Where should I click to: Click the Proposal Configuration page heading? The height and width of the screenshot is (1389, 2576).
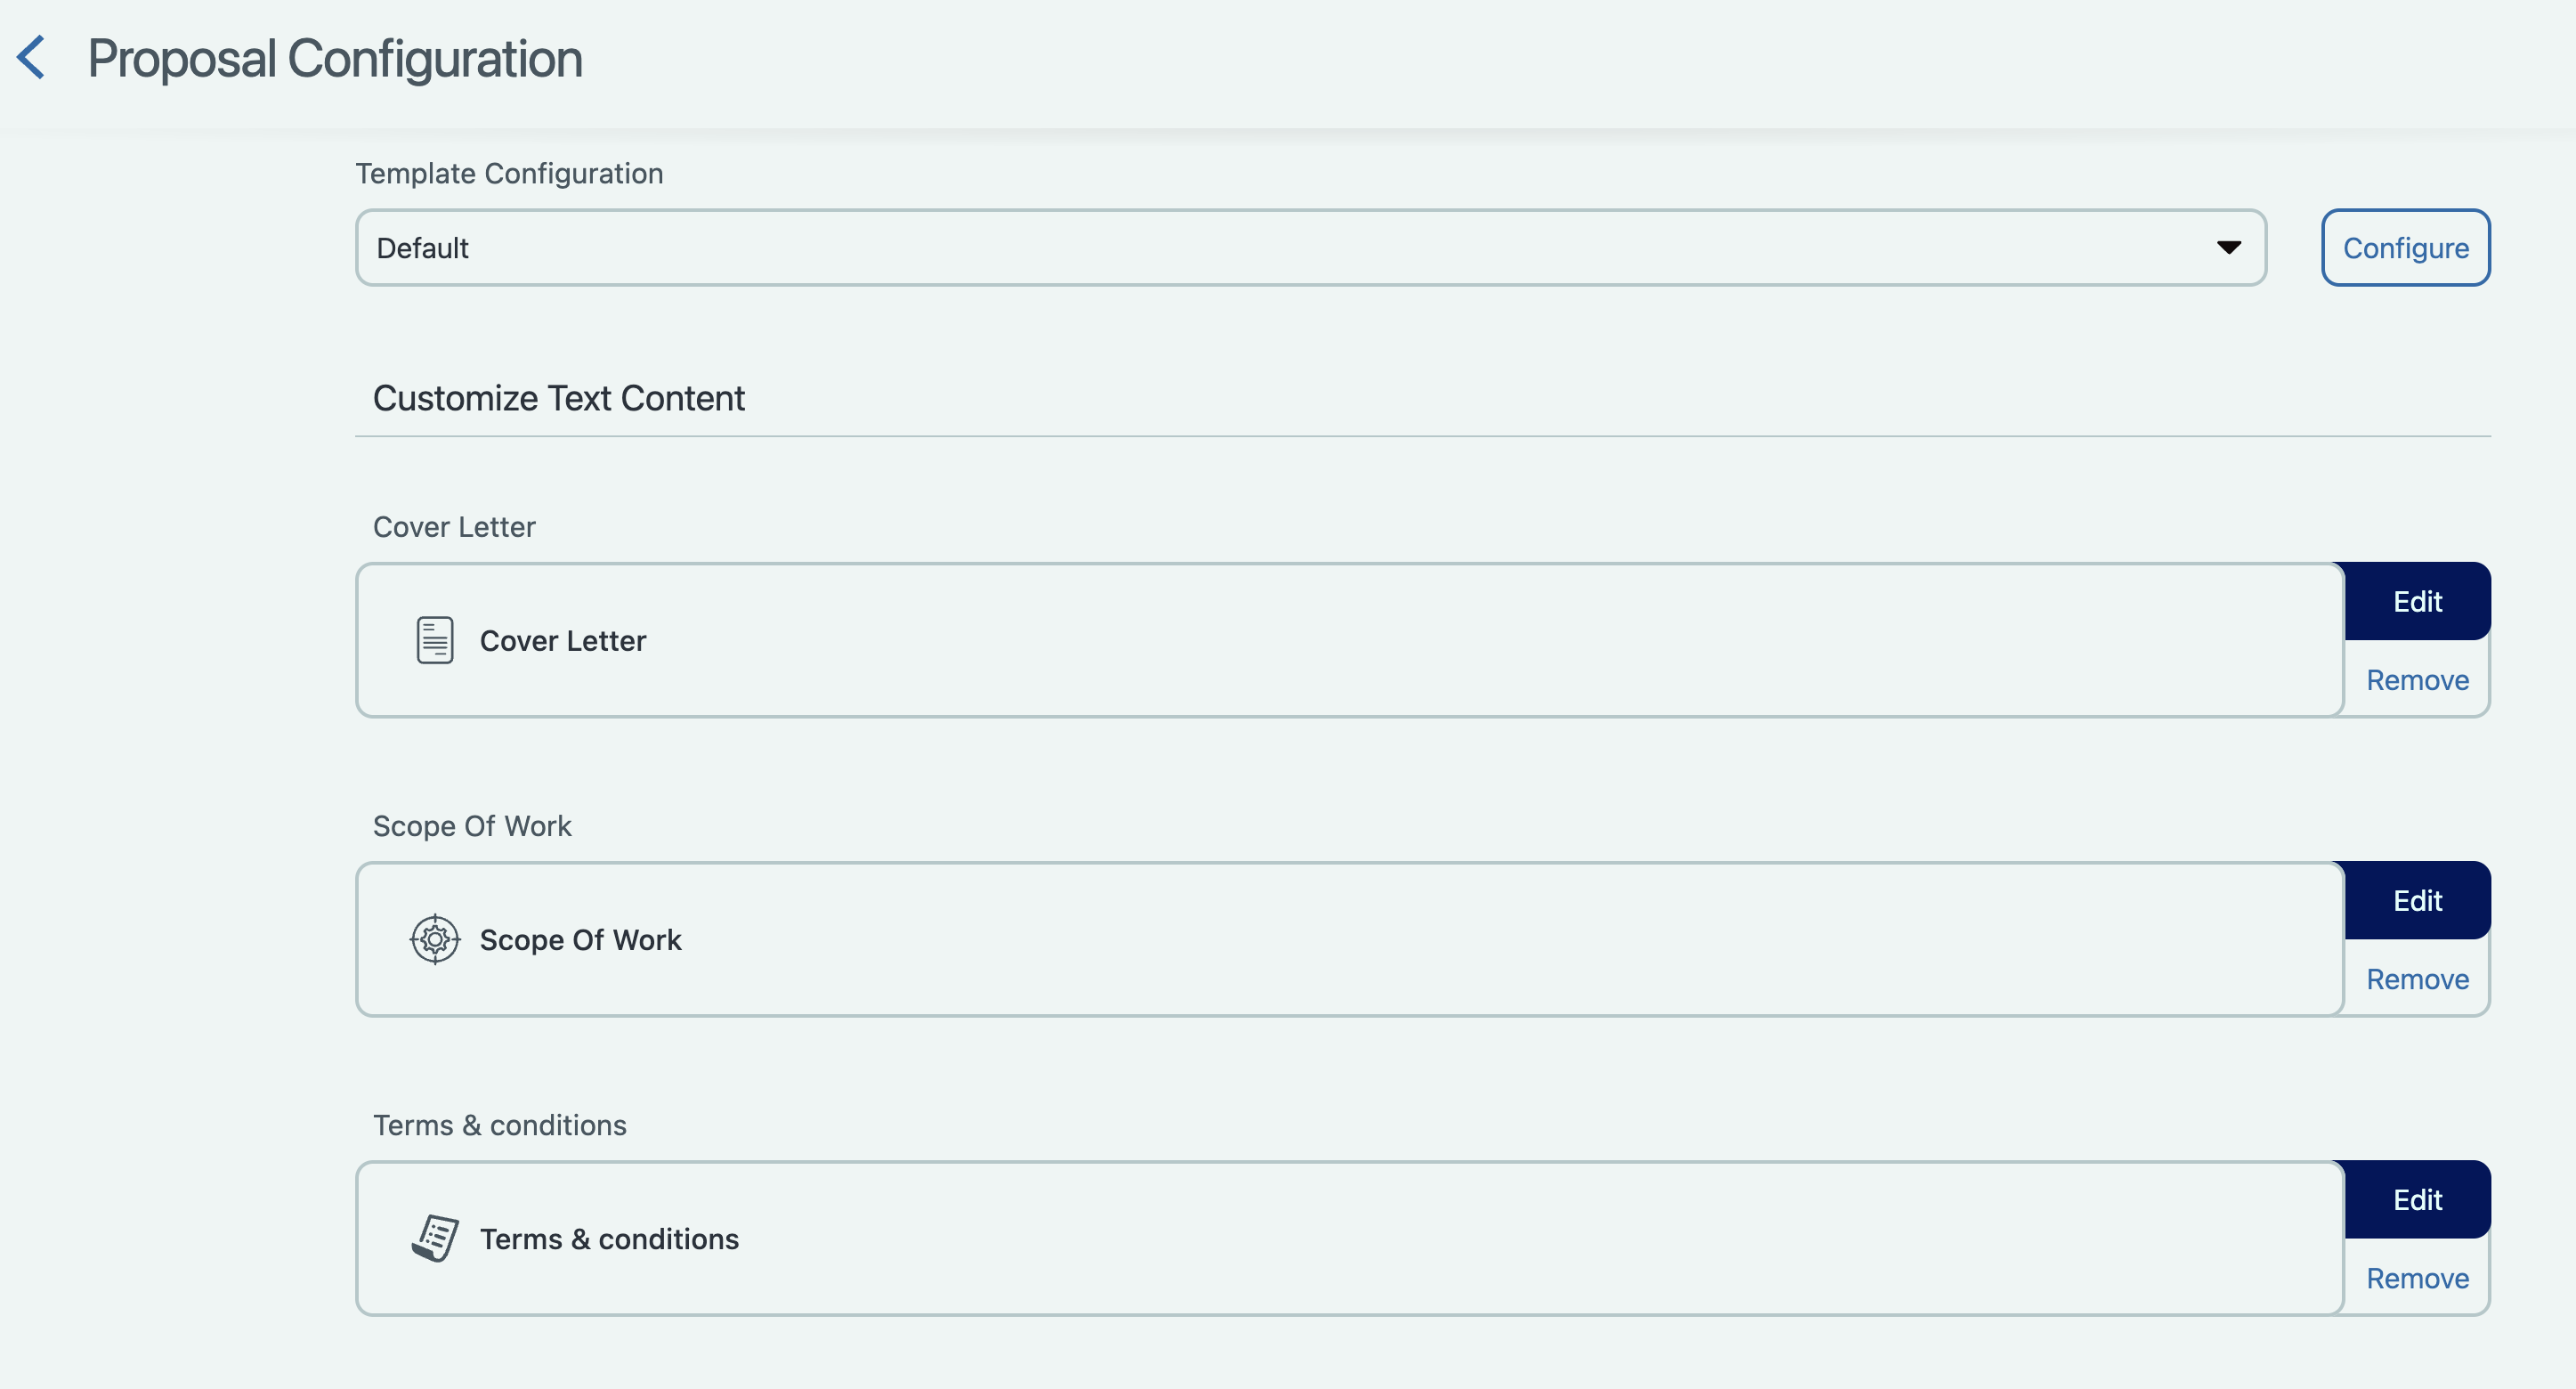[335, 58]
